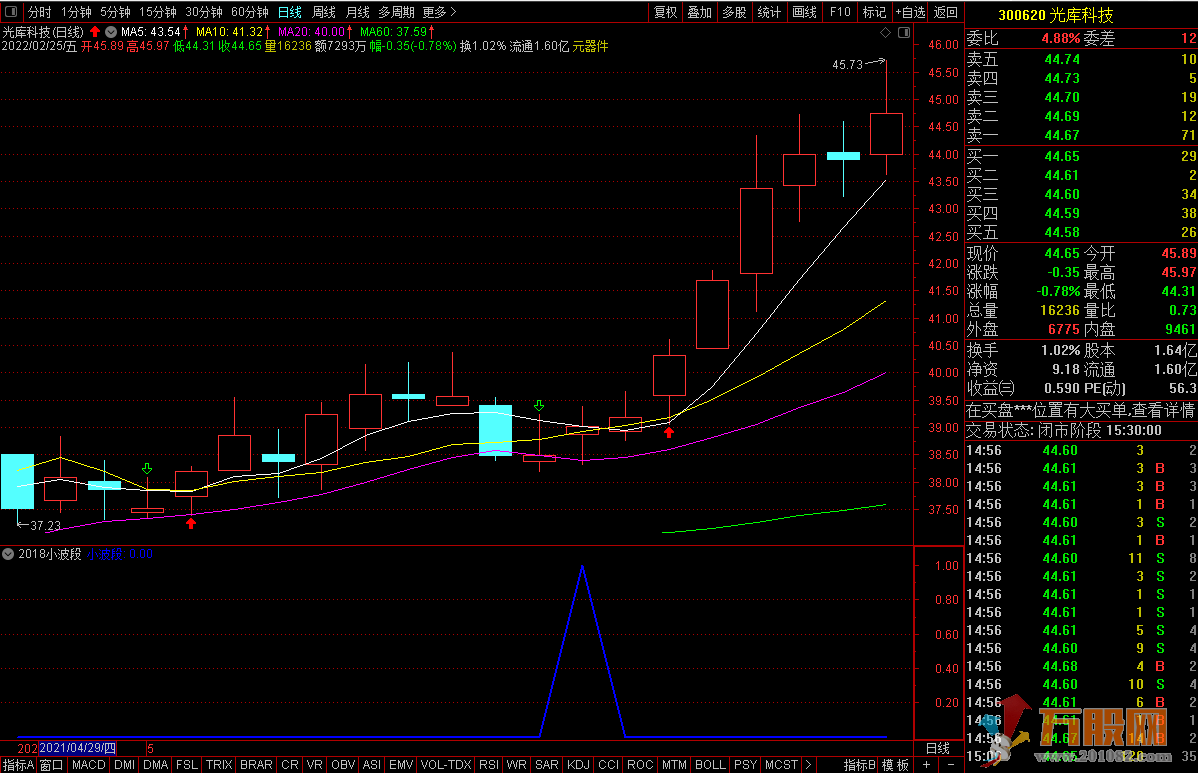1198x773 pixels.
Task: Select the 日线 daily chart tab
Action: pyautogui.click(x=290, y=11)
